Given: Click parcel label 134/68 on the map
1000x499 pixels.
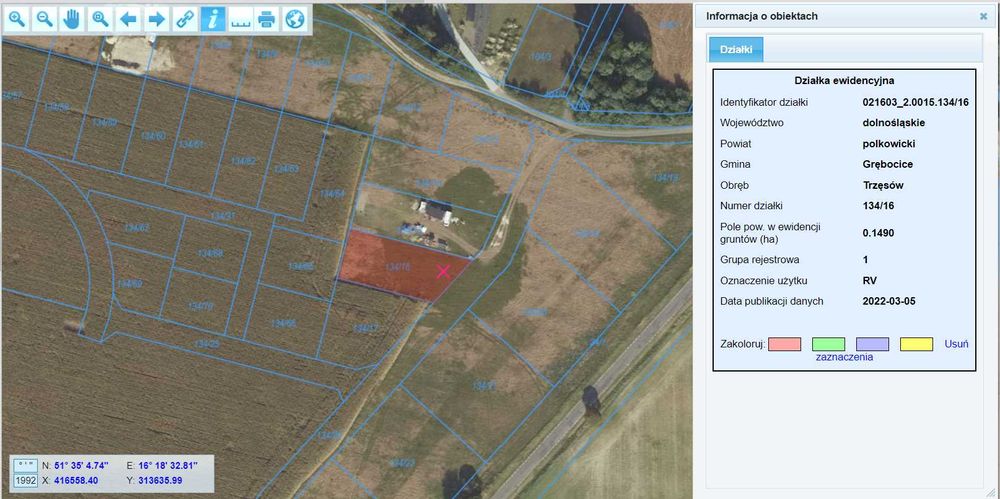Looking at the screenshot, I should [210, 253].
